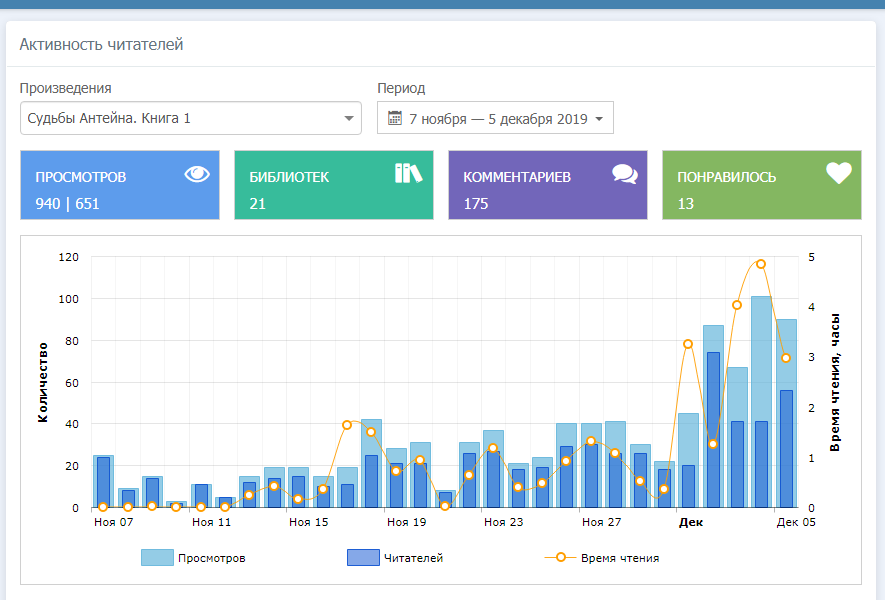Image resolution: width=885 pixels, height=600 pixels.
Task: Click the dark-blue Читателей legend swatch
Action: tap(362, 558)
